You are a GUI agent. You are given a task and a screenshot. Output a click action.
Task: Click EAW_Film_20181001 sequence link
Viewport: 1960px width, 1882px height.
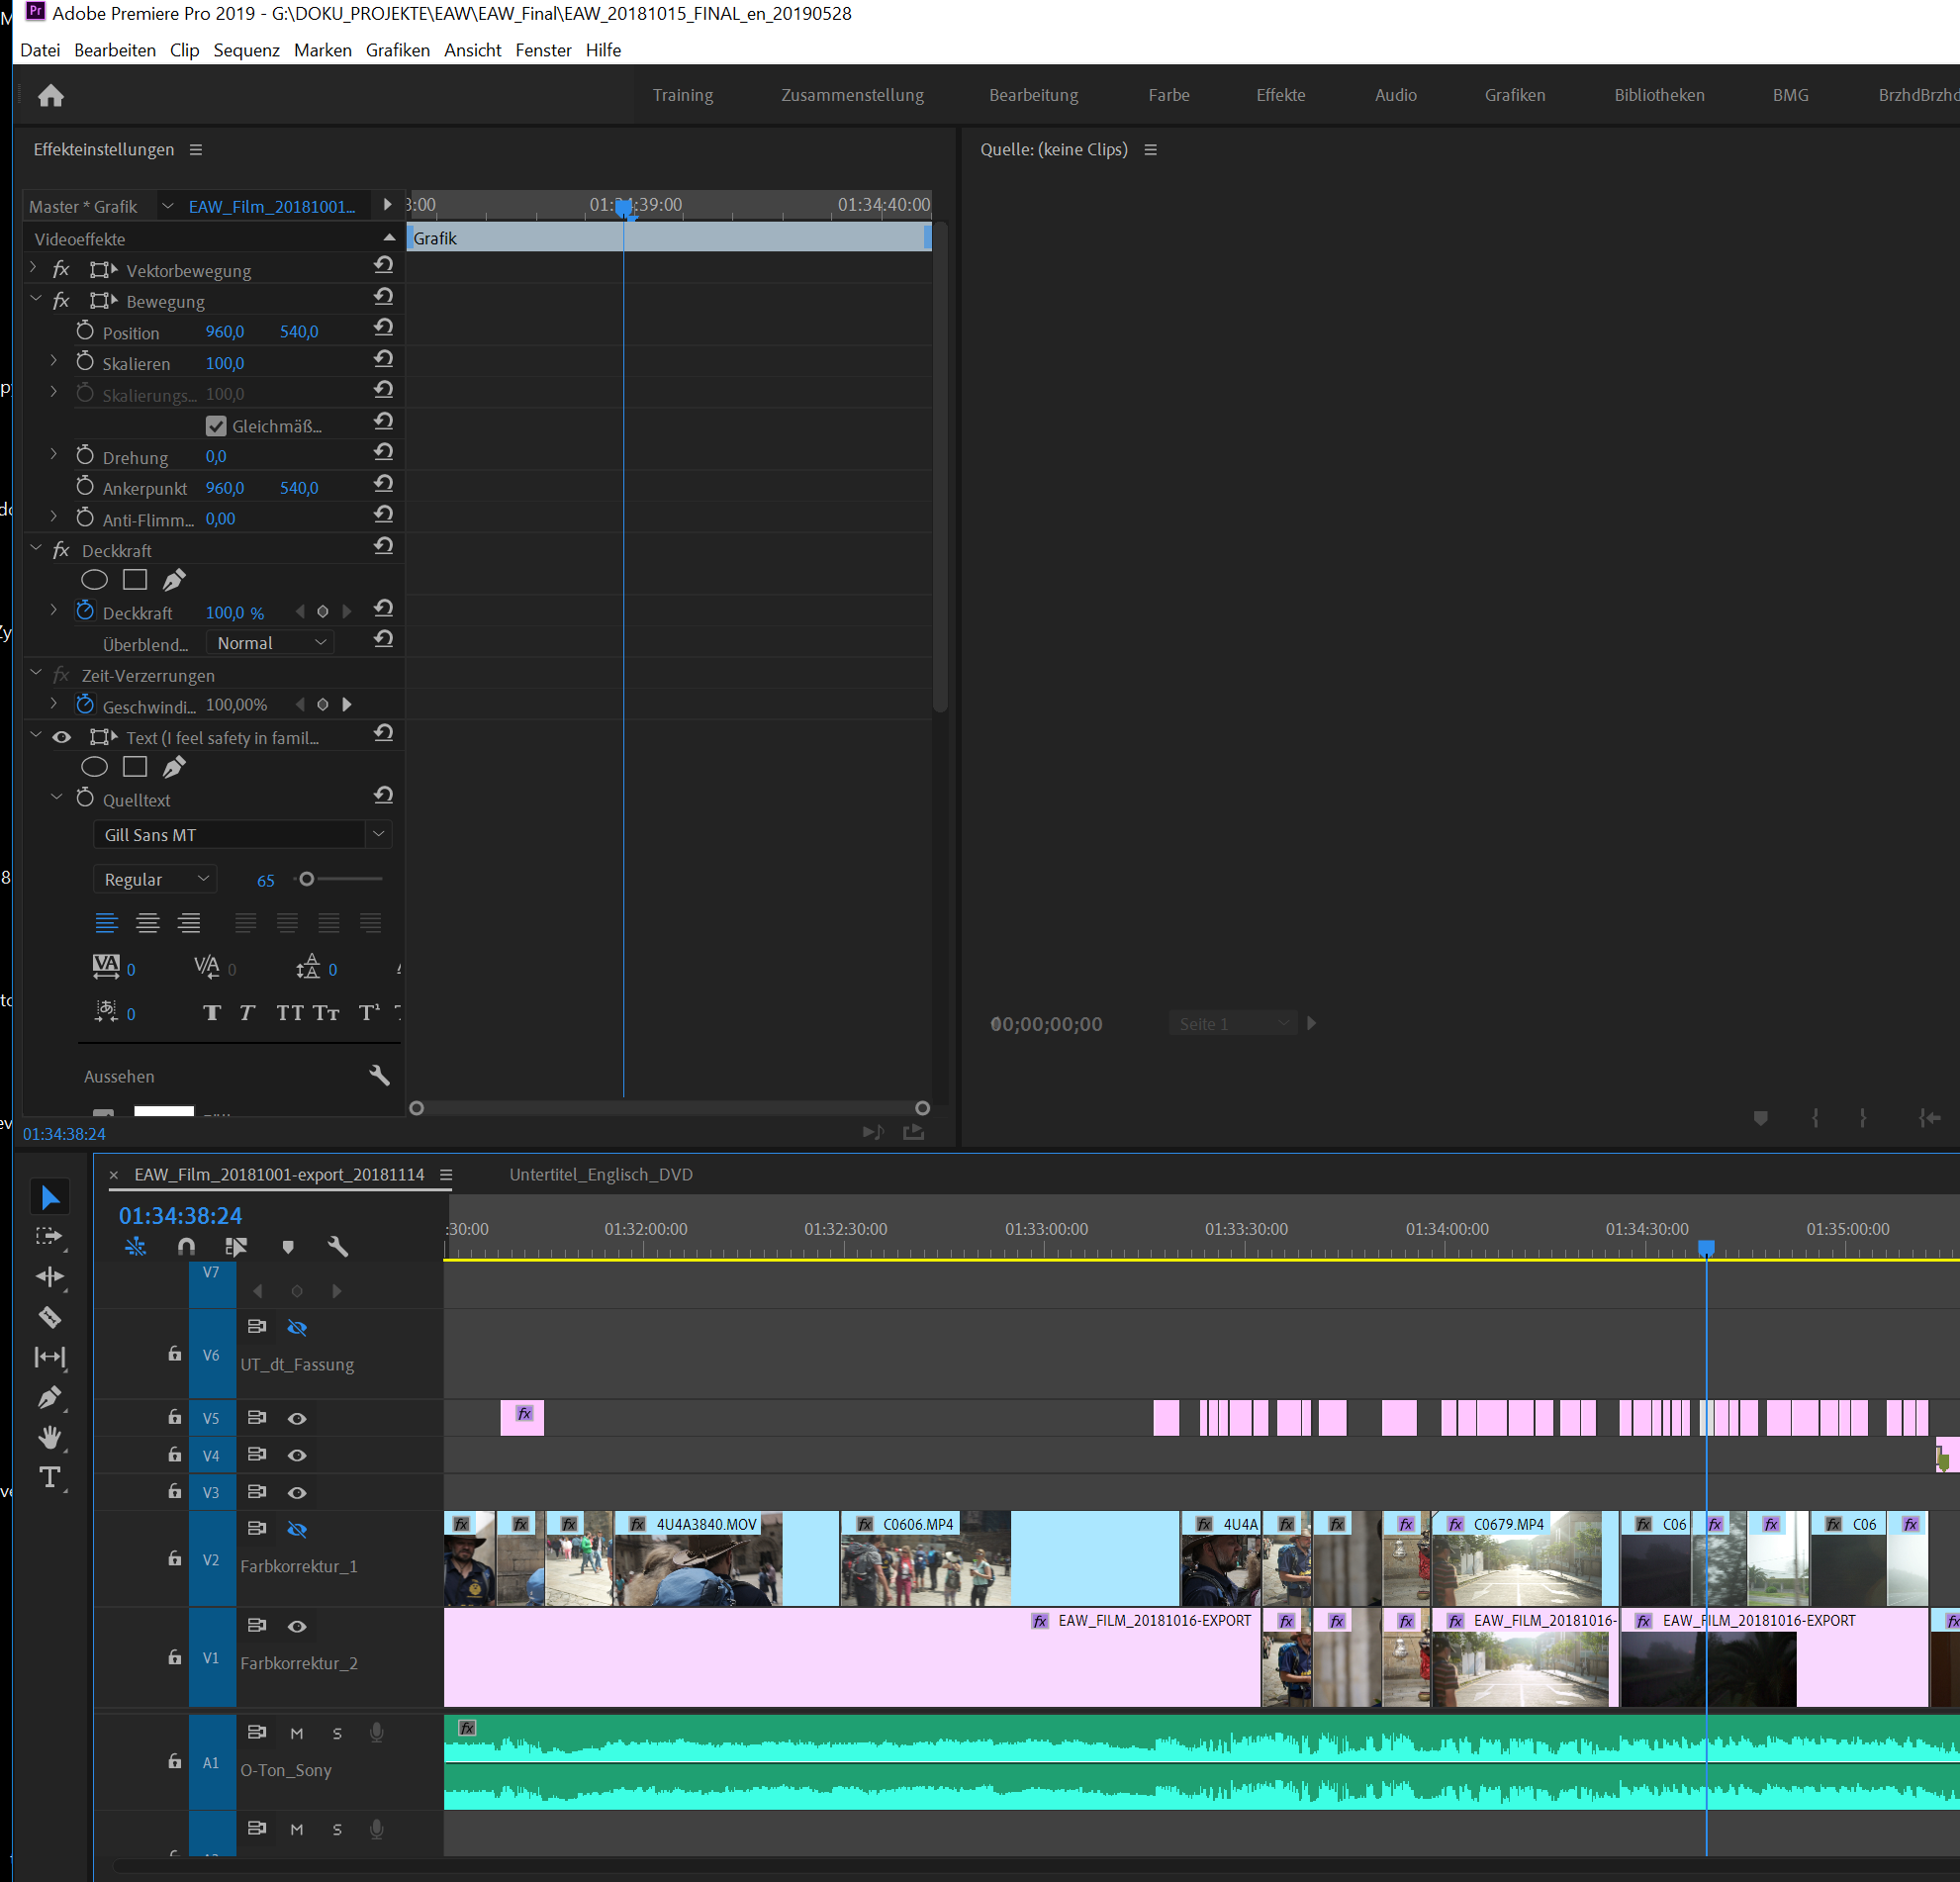(272, 206)
